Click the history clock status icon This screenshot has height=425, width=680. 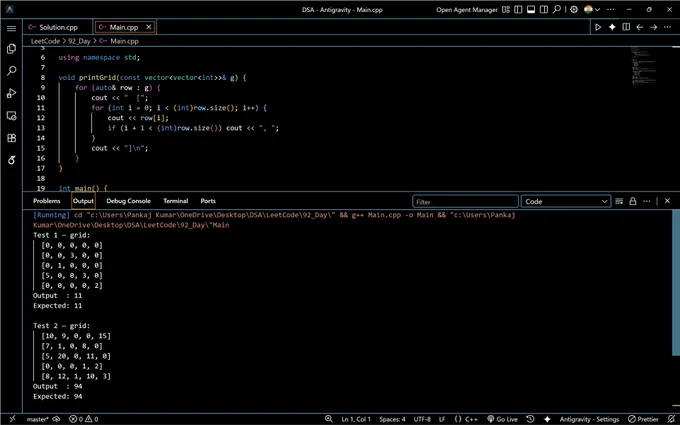pyautogui.click(x=530, y=419)
